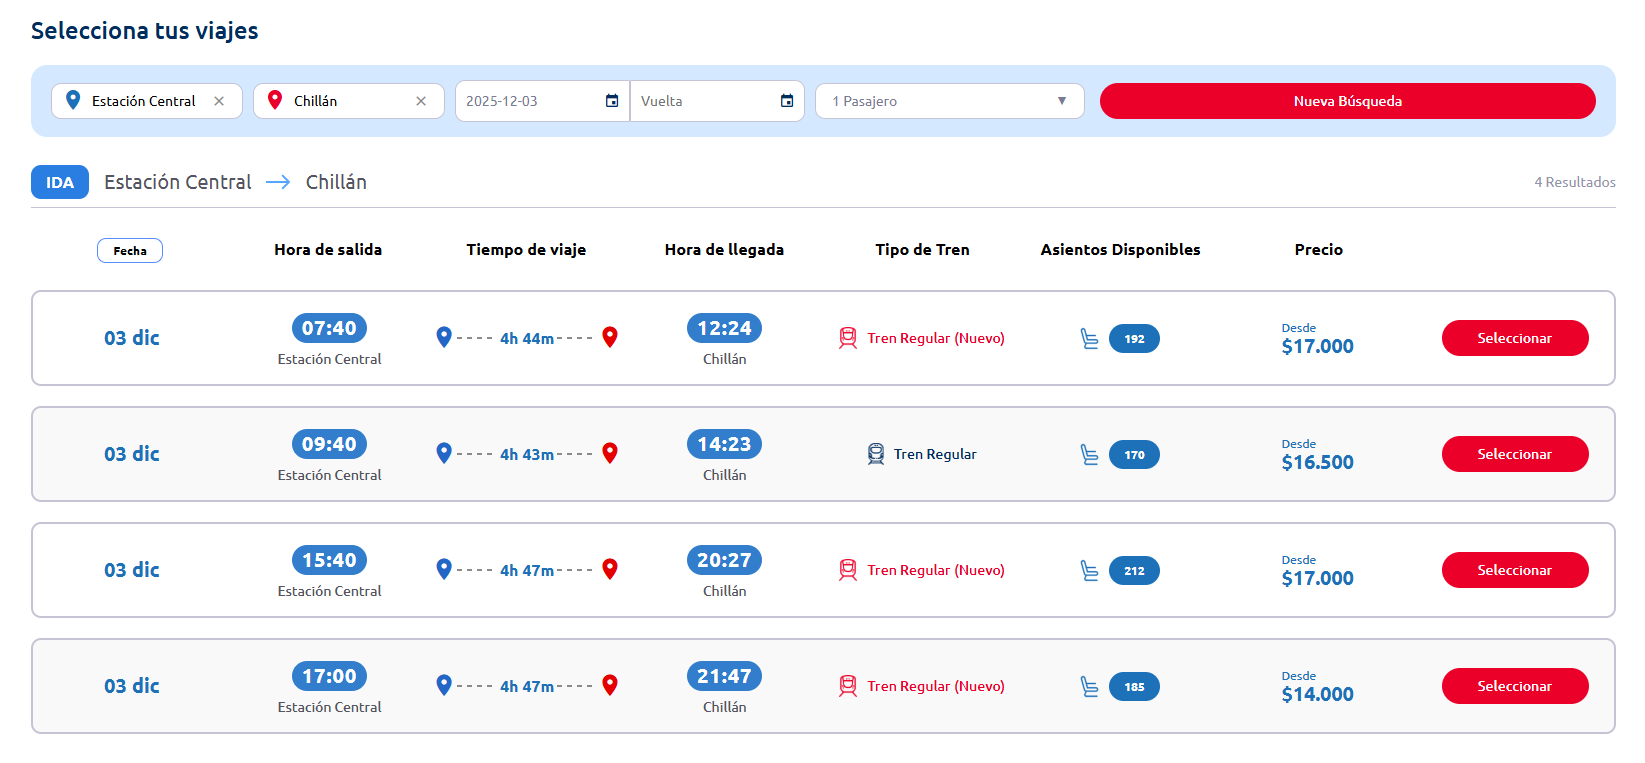Image resolution: width=1645 pixels, height=763 pixels.
Task: Clear the Chillán destination field
Action: pyautogui.click(x=421, y=101)
